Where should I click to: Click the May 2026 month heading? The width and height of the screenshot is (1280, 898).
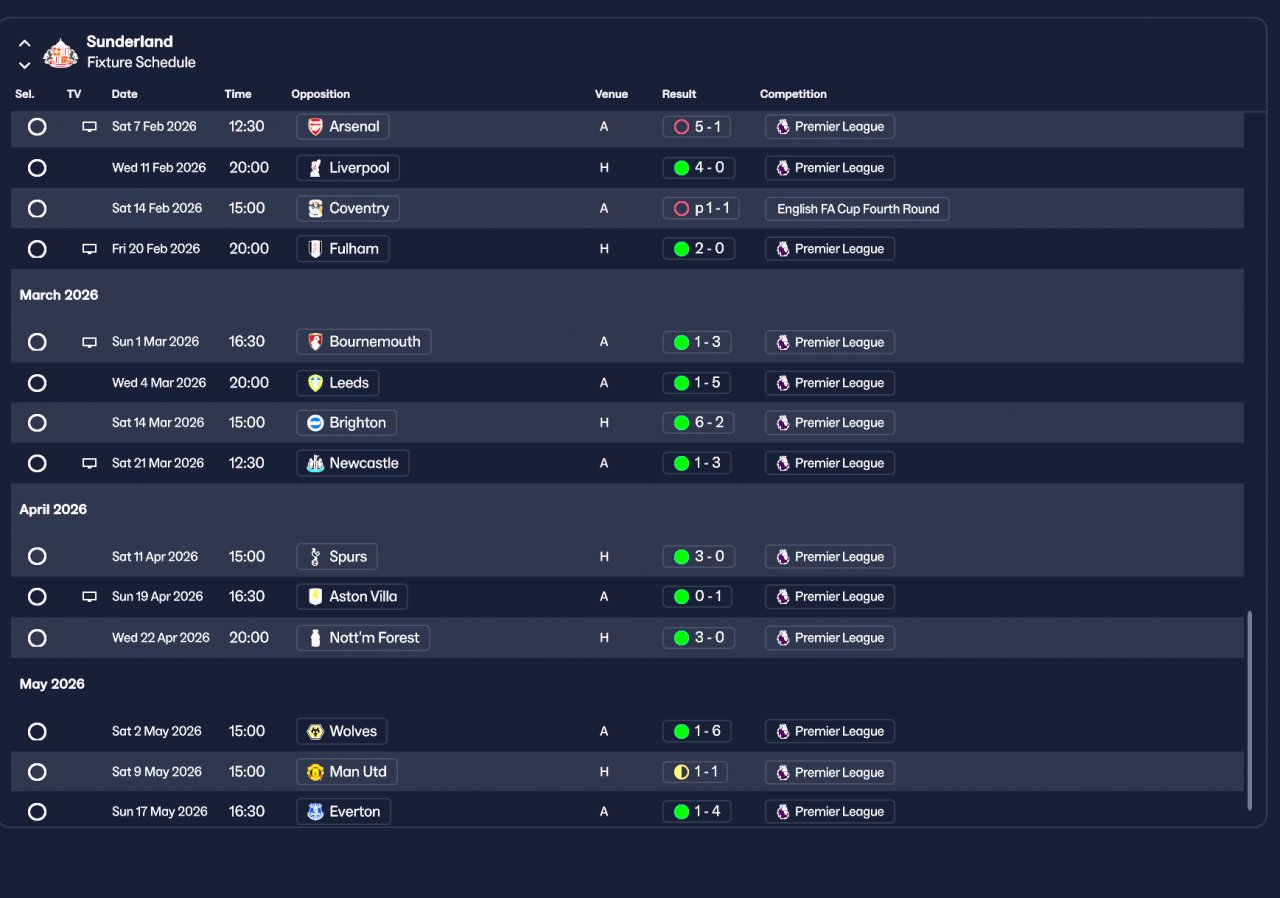coord(52,685)
